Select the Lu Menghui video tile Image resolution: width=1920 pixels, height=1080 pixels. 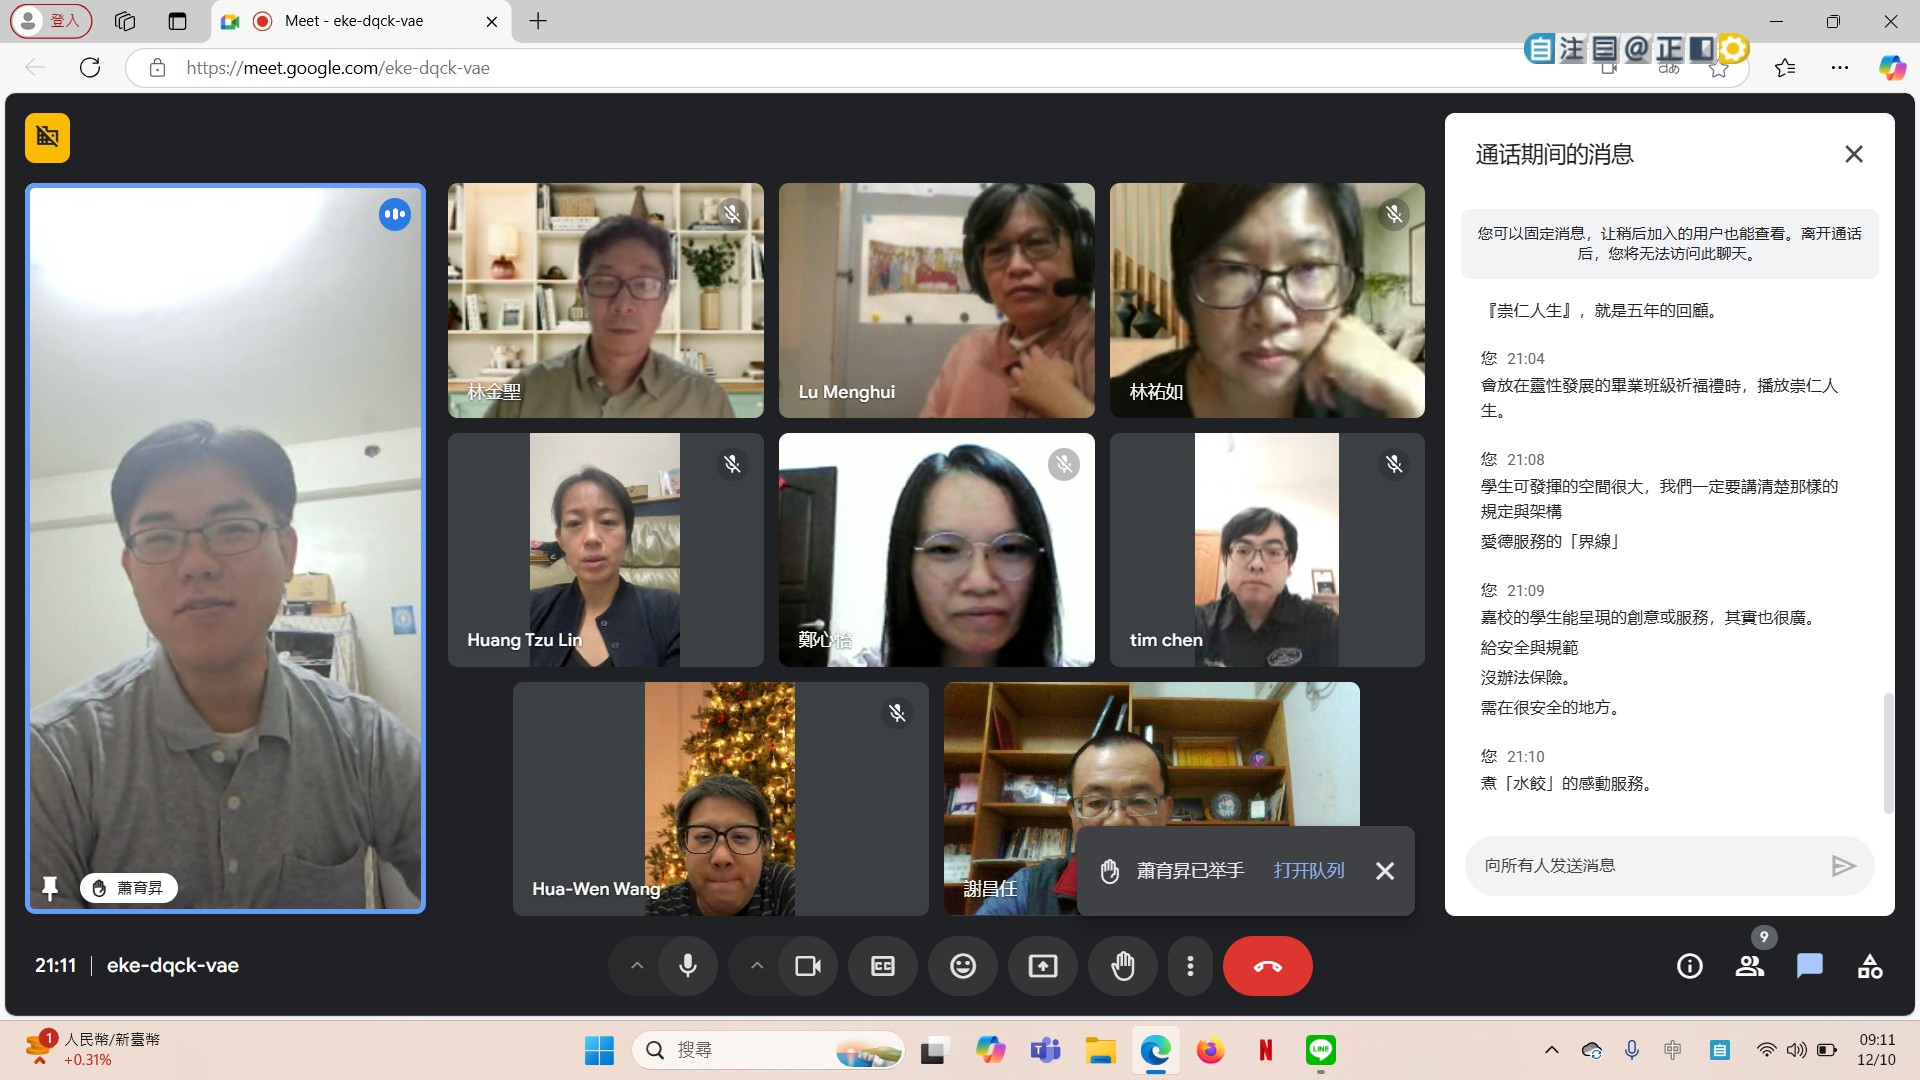937,300
